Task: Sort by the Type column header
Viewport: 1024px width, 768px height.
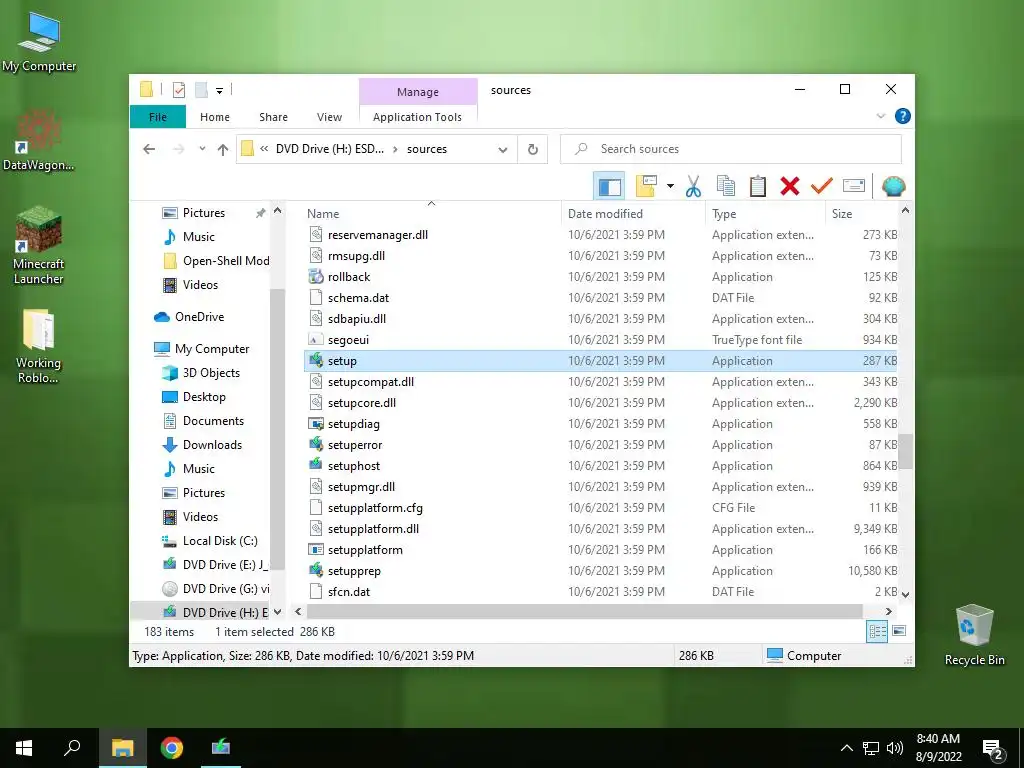Action: (764, 214)
